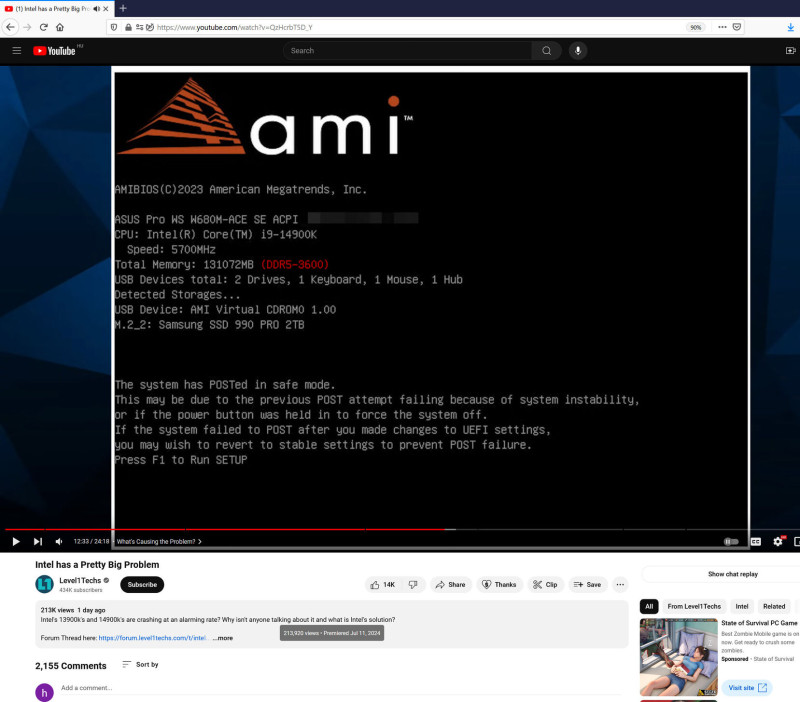The image size is (800, 702).
Task: Click the browser forward arrow
Action: [x=28, y=27]
